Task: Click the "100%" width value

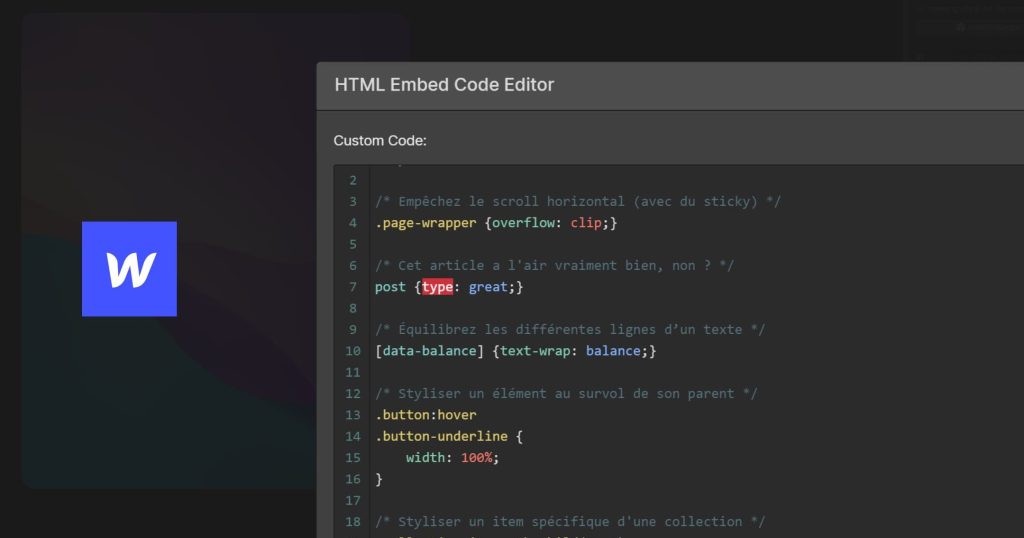Action: coord(479,457)
